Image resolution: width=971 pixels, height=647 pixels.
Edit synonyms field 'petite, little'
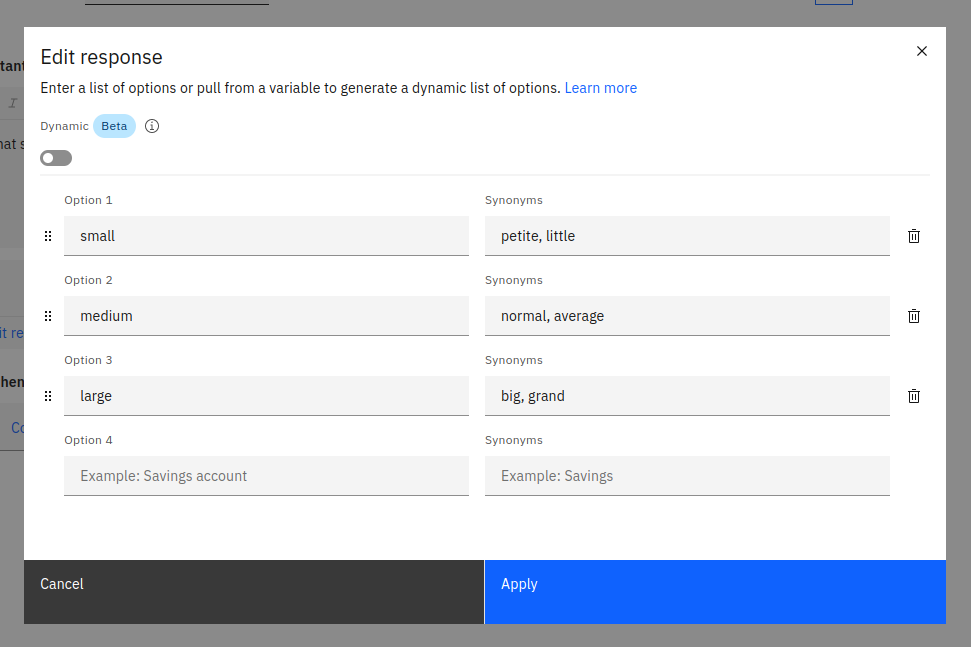(x=687, y=236)
